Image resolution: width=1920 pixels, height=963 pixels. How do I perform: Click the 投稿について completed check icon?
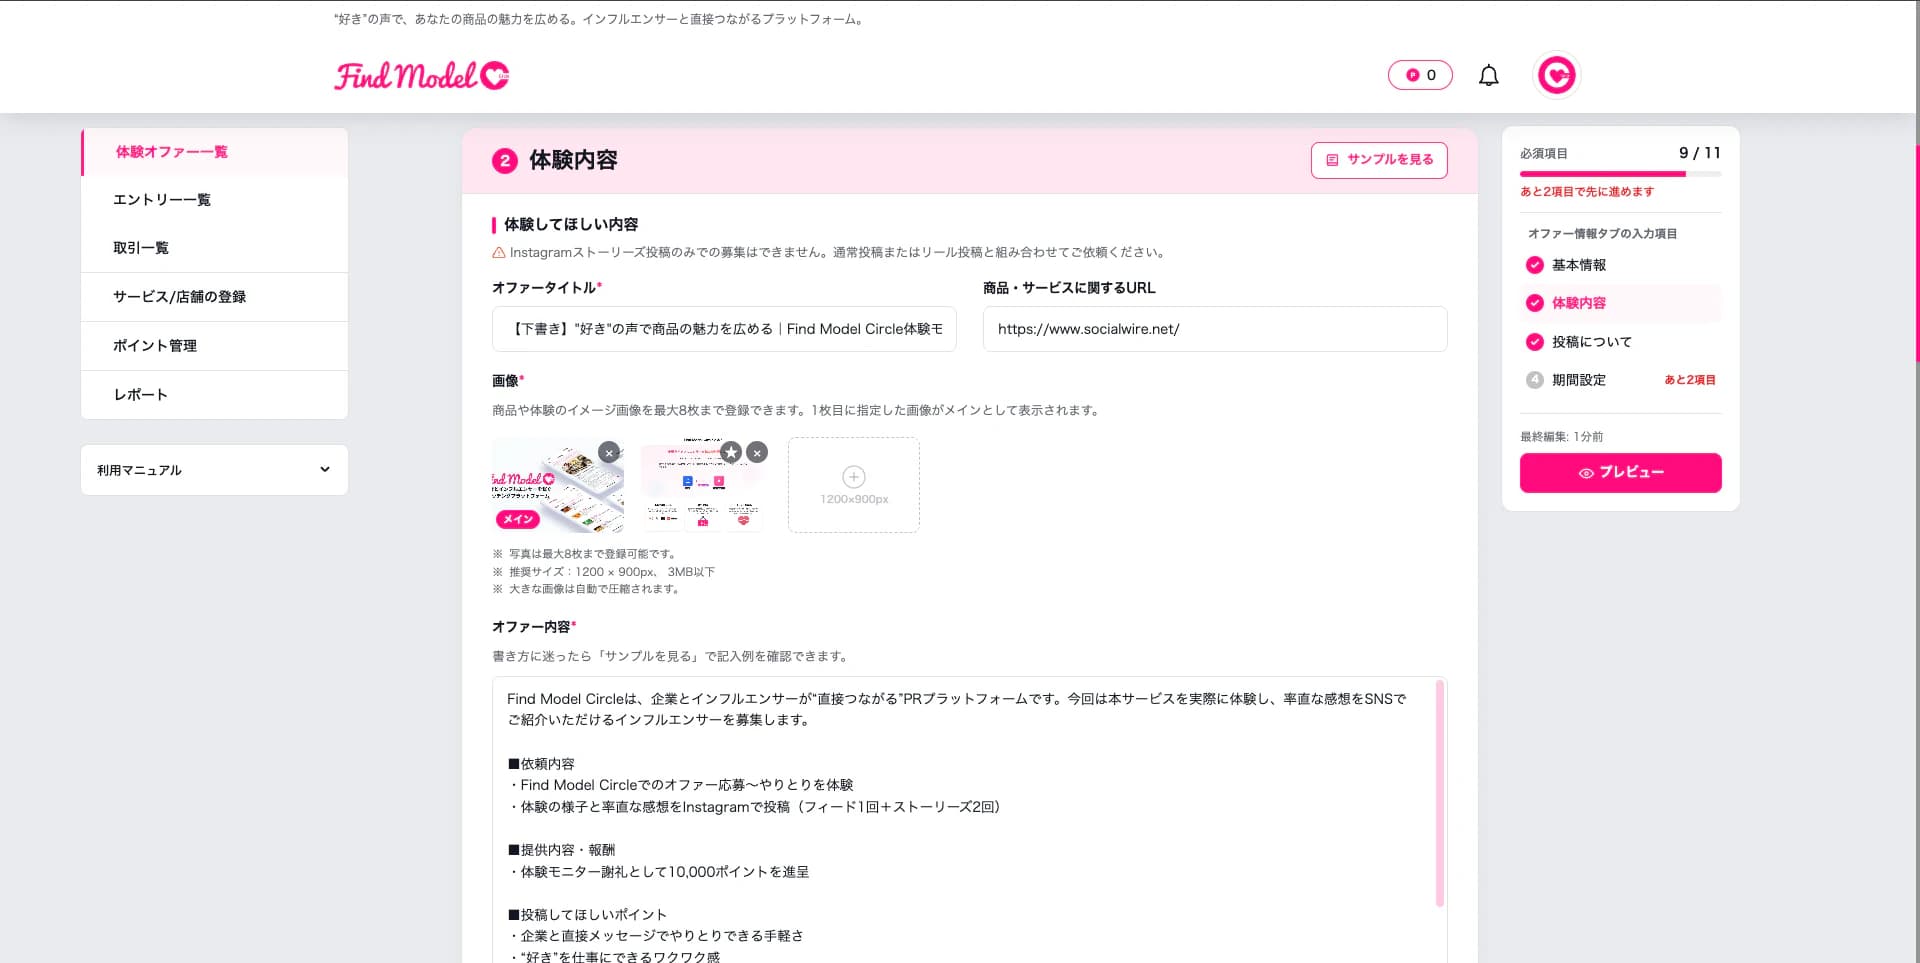(1534, 342)
